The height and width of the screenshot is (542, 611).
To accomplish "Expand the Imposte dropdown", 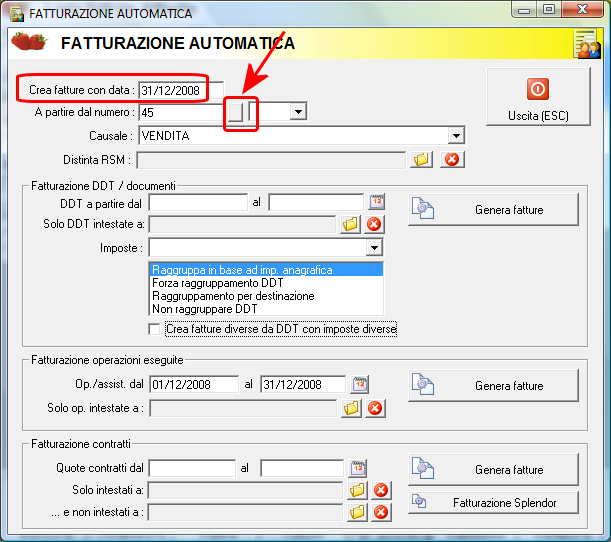I will (374, 248).
